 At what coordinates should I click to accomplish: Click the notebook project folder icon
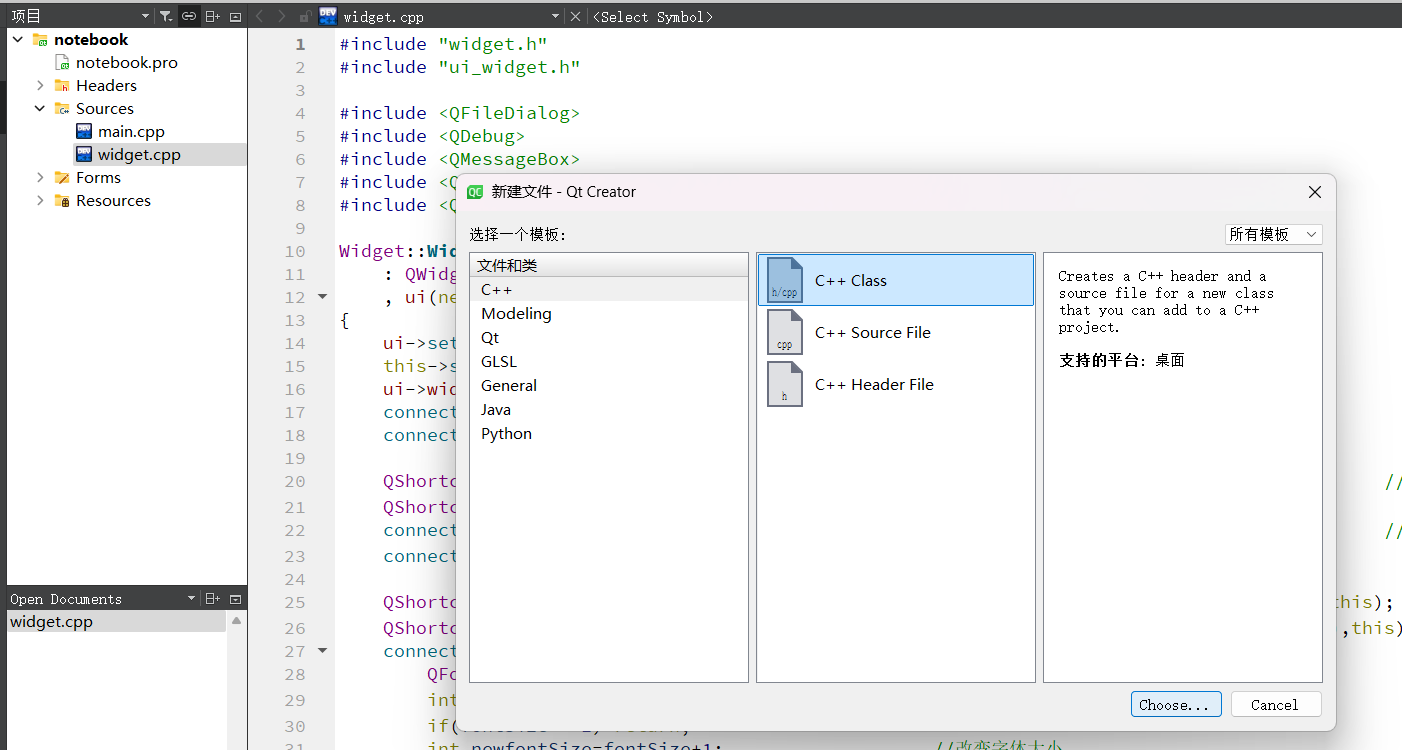tap(40, 39)
